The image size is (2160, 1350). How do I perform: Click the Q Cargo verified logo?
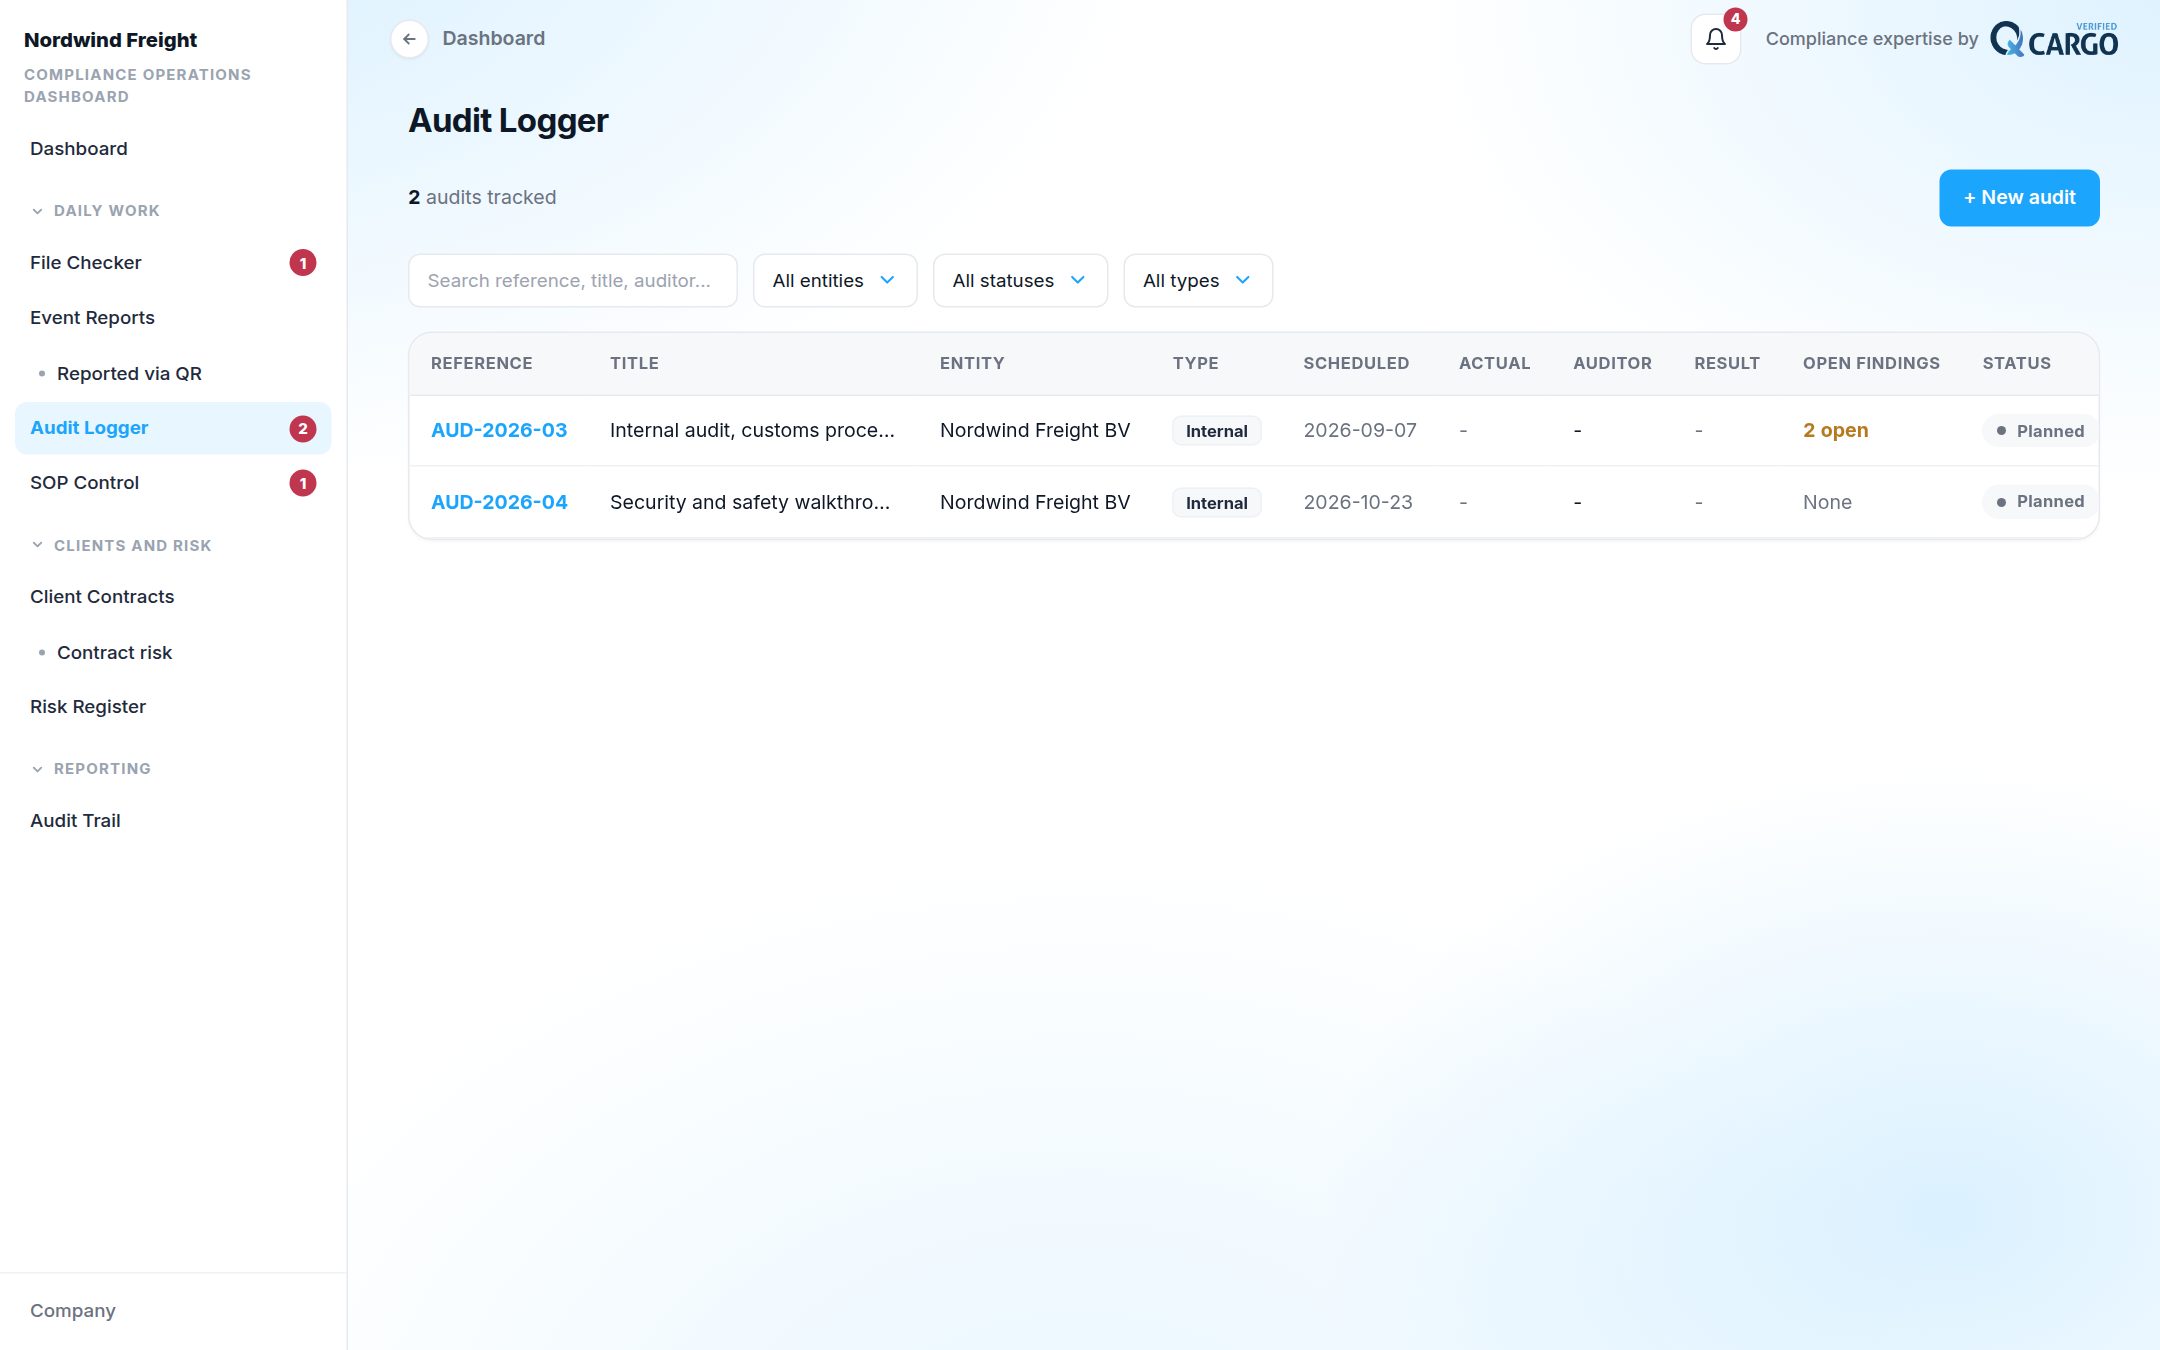(2053, 39)
